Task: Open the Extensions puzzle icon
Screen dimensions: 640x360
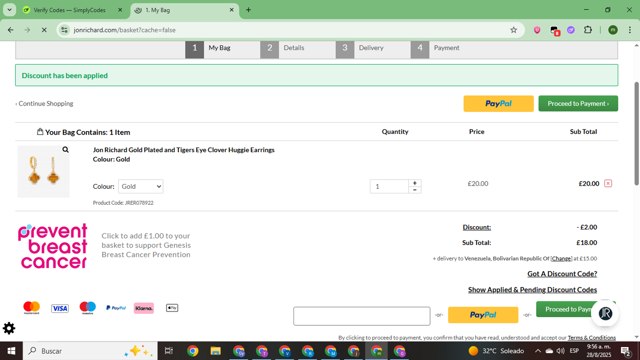Action: pyautogui.click(x=588, y=30)
